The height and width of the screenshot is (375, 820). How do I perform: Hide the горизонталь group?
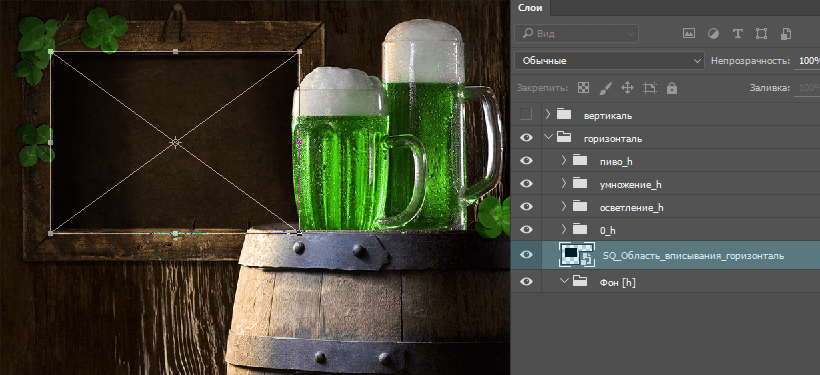click(526, 138)
